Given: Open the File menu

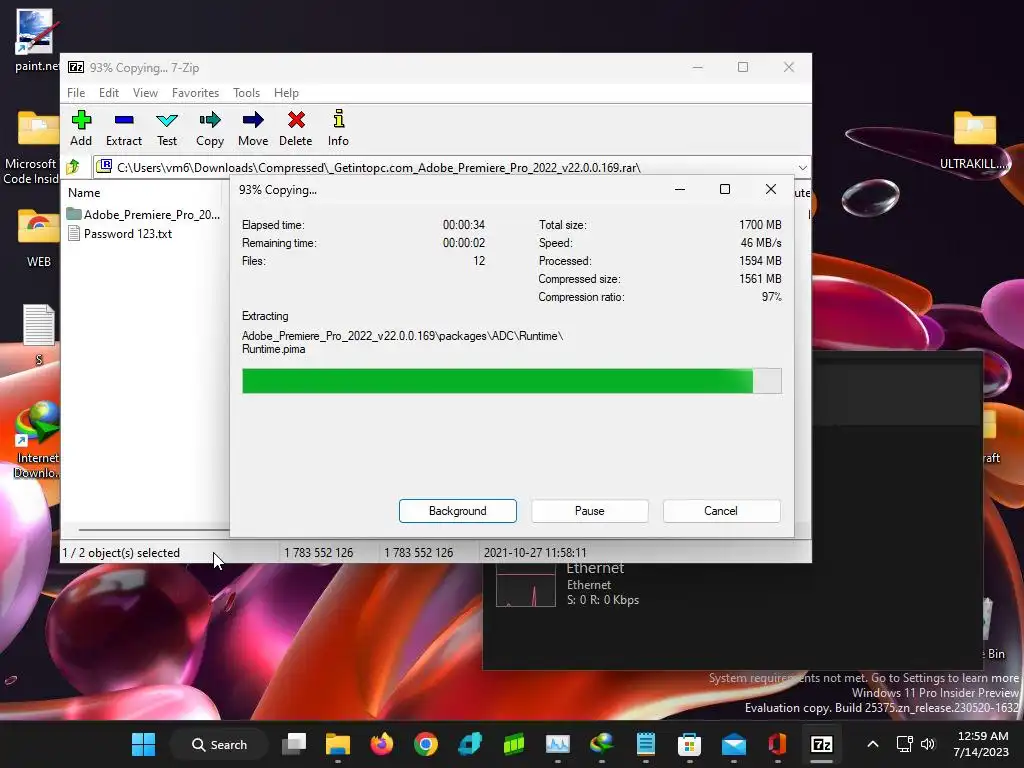Looking at the screenshot, I should pyautogui.click(x=76, y=93).
